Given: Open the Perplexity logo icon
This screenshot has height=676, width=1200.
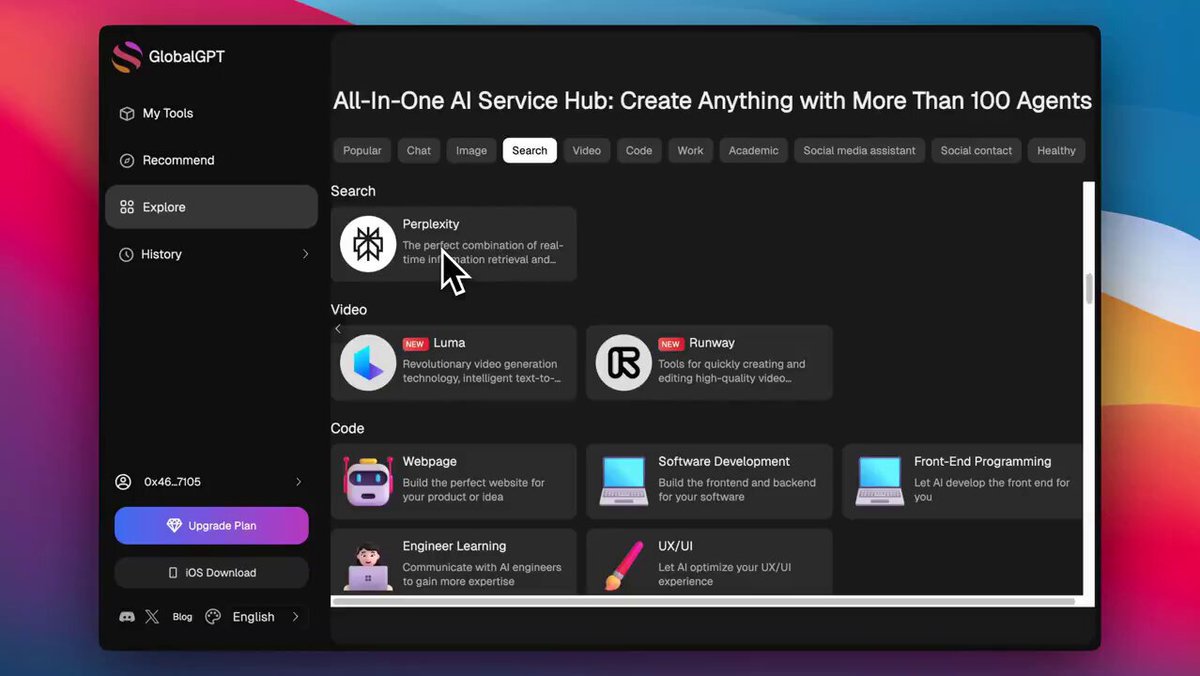Looking at the screenshot, I should pyautogui.click(x=368, y=244).
